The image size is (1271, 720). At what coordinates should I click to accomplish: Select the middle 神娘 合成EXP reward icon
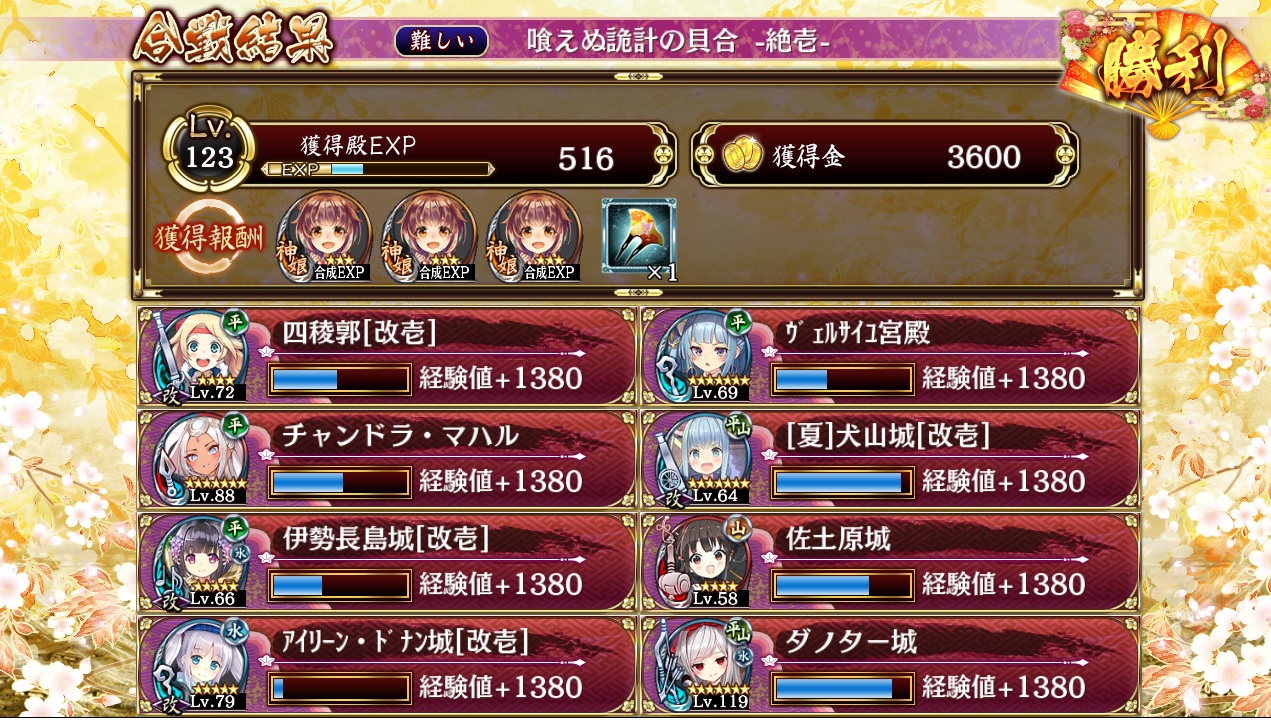(428, 236)
